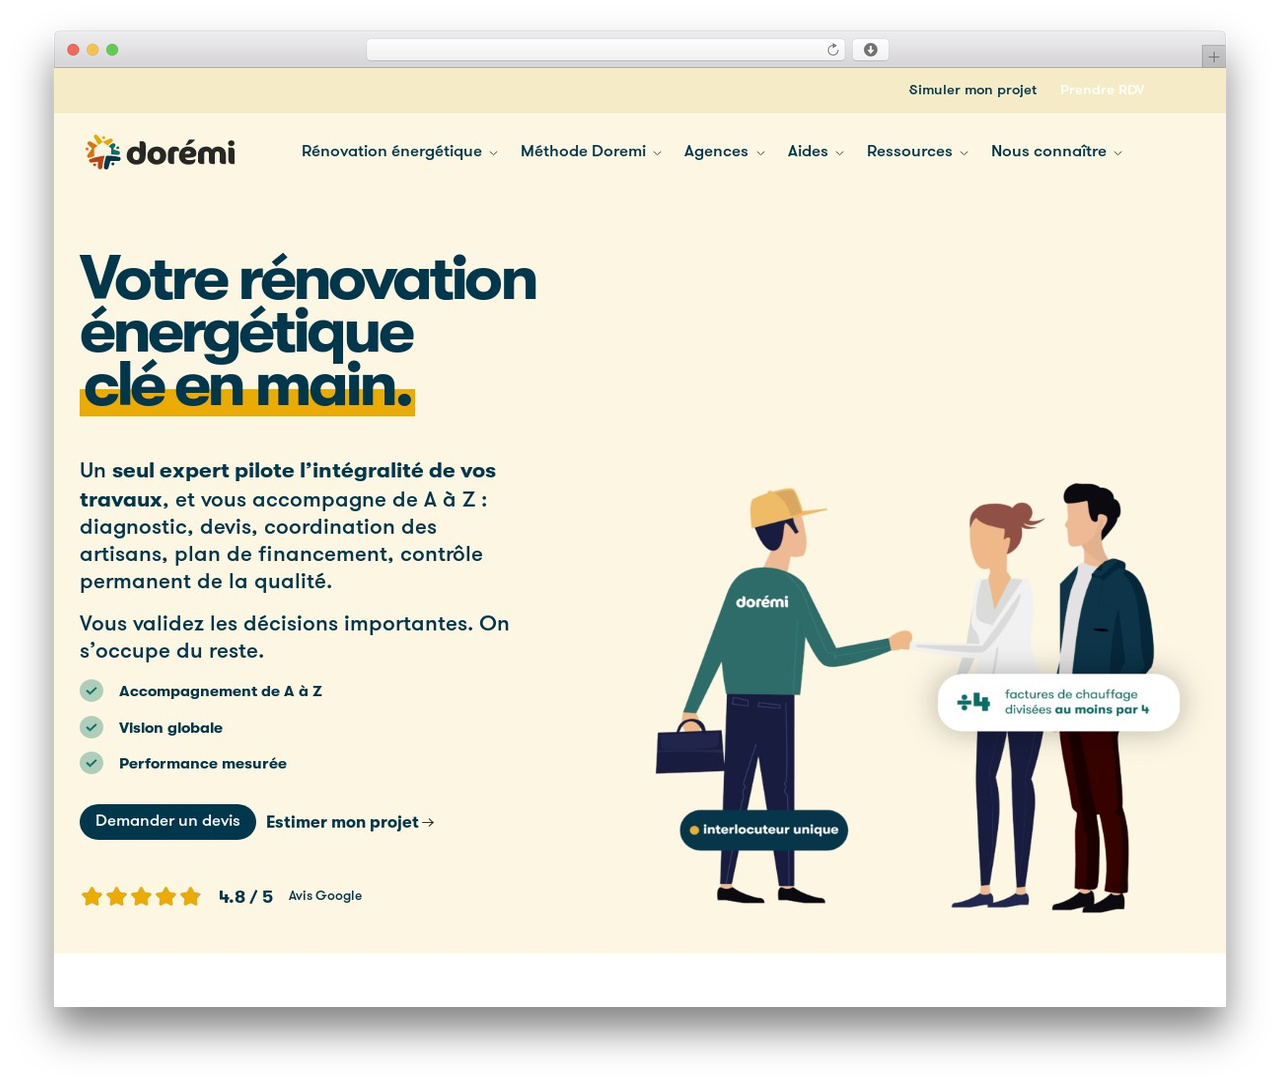Viewport: 1280px width, 1084px height.
Task: Click the Votre rénovation énergétique heading
Action: pos(308,332)
